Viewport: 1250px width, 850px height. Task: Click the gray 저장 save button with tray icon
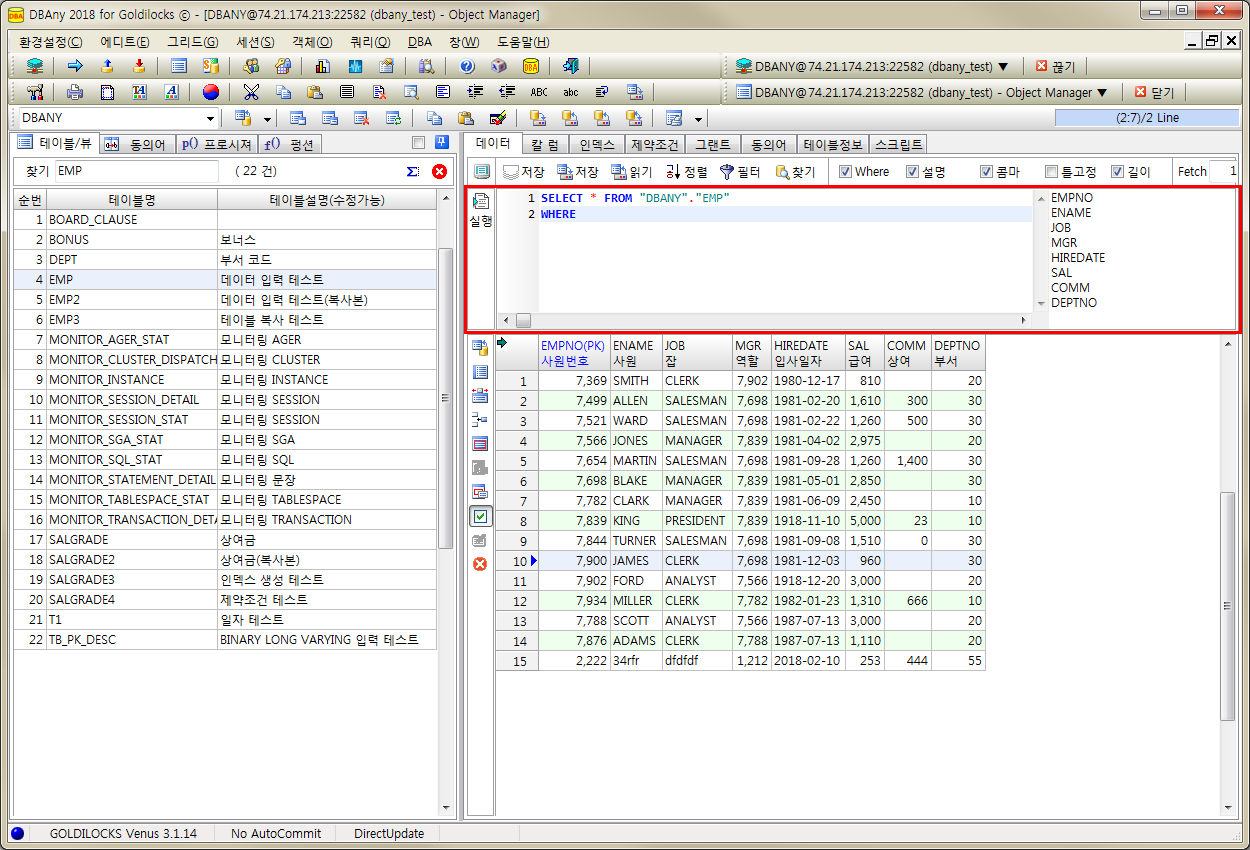tap(524, 171)
